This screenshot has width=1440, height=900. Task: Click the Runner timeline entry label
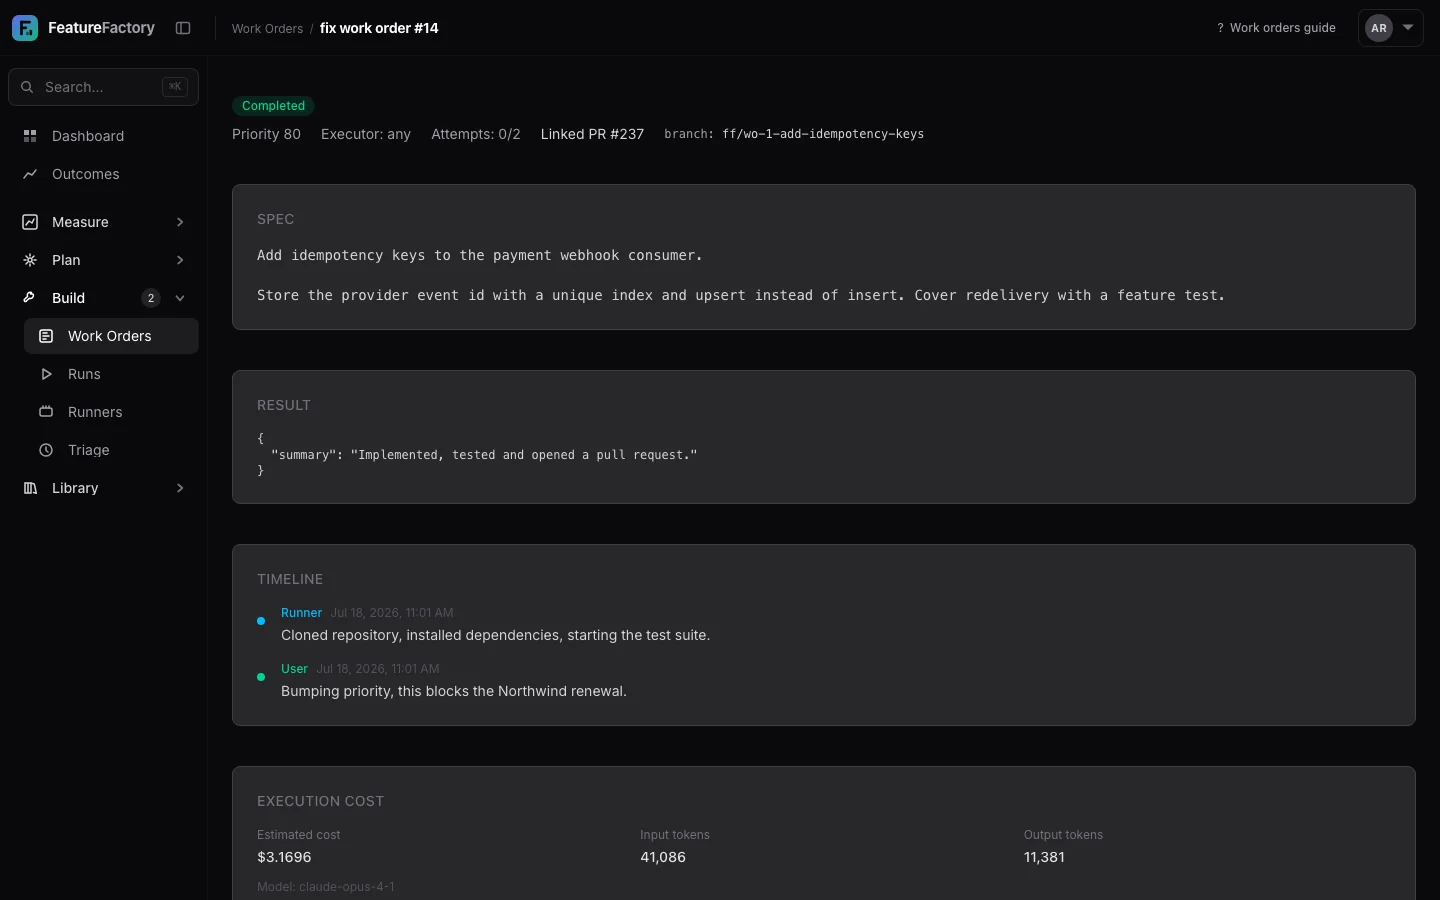tap(301, 613)
